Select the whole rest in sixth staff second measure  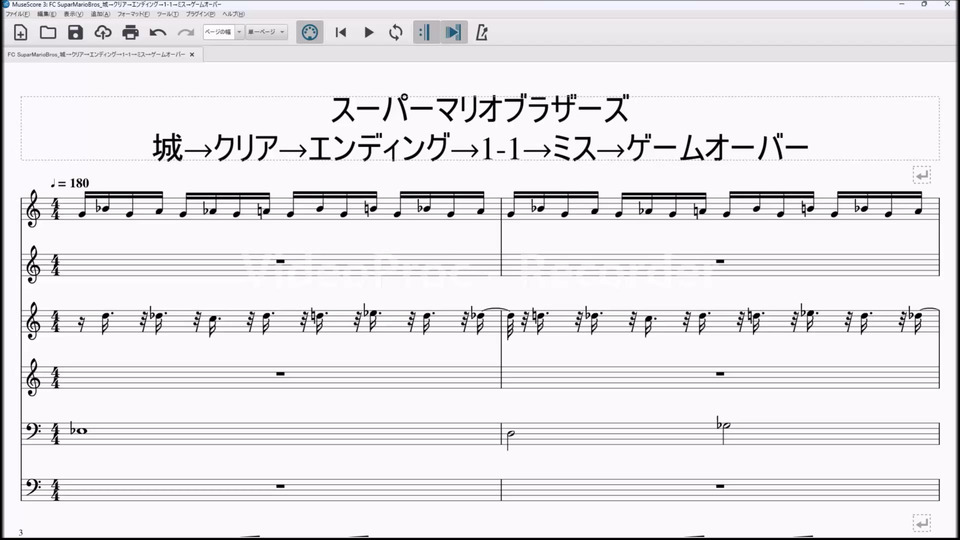(x=720, y=487)
